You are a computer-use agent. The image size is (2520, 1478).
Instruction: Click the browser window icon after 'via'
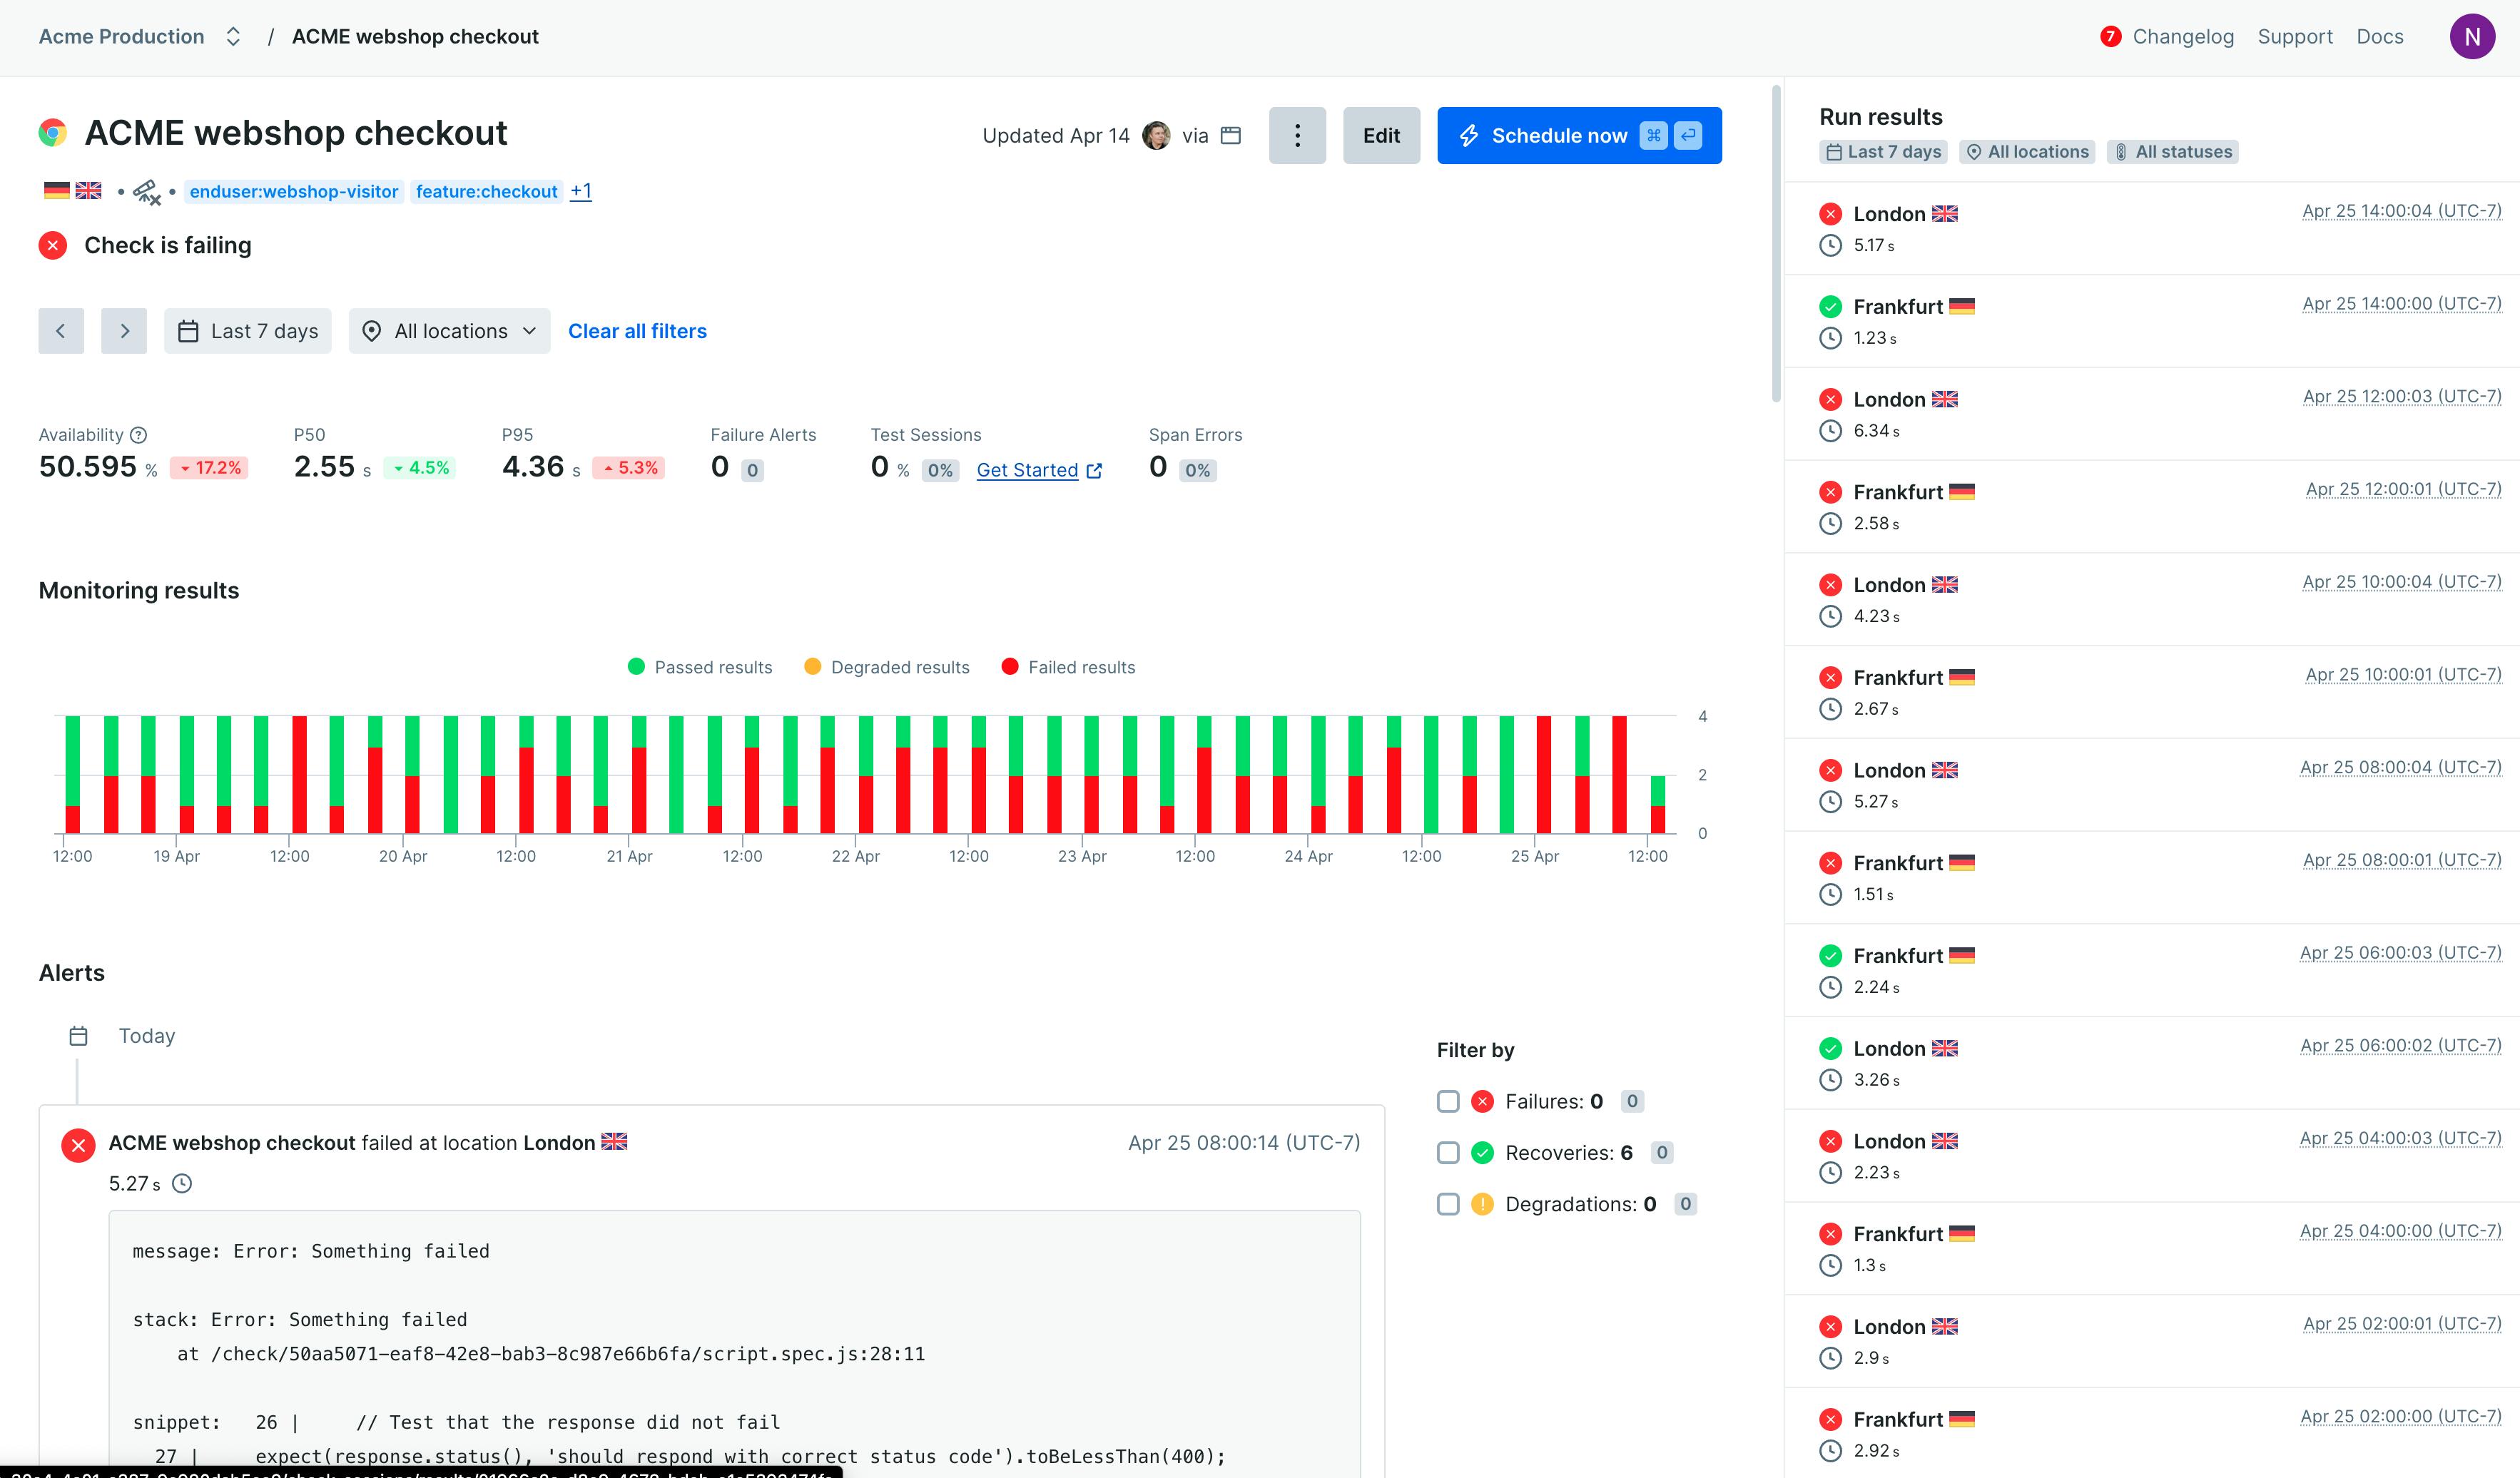(x=1231, y=135)
